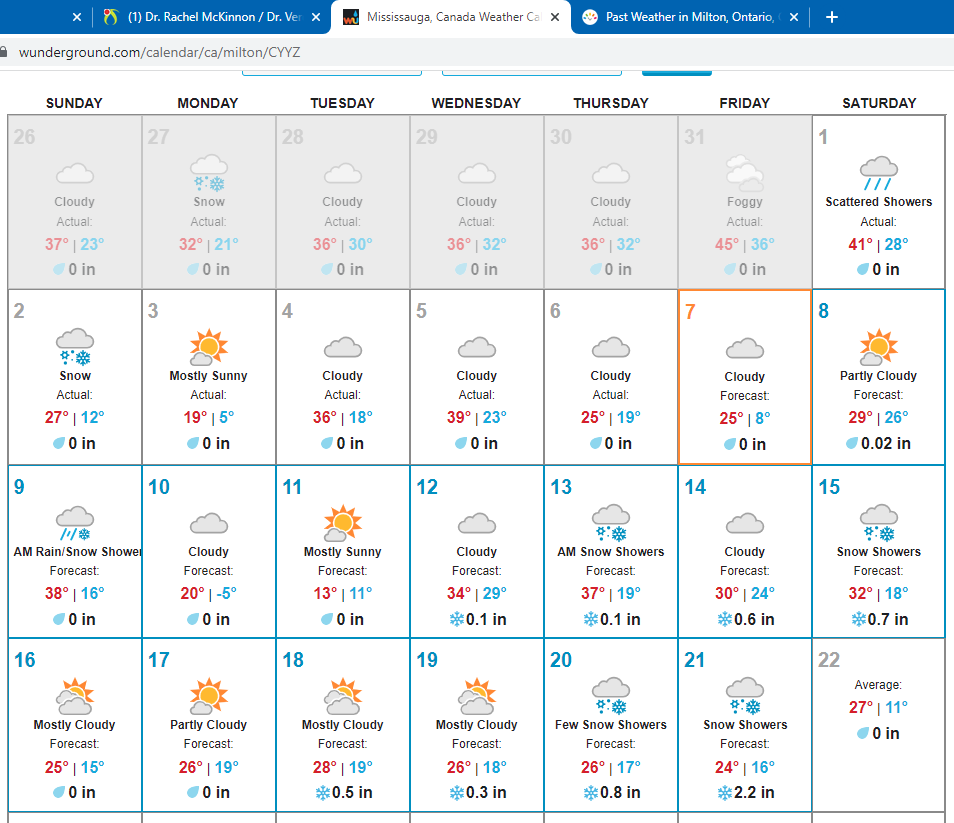Image resolution: width=954 pixels, height=823 pixels.
Task: Click the Partly Cloudy icon on day 8
Action: pos(879,347)
